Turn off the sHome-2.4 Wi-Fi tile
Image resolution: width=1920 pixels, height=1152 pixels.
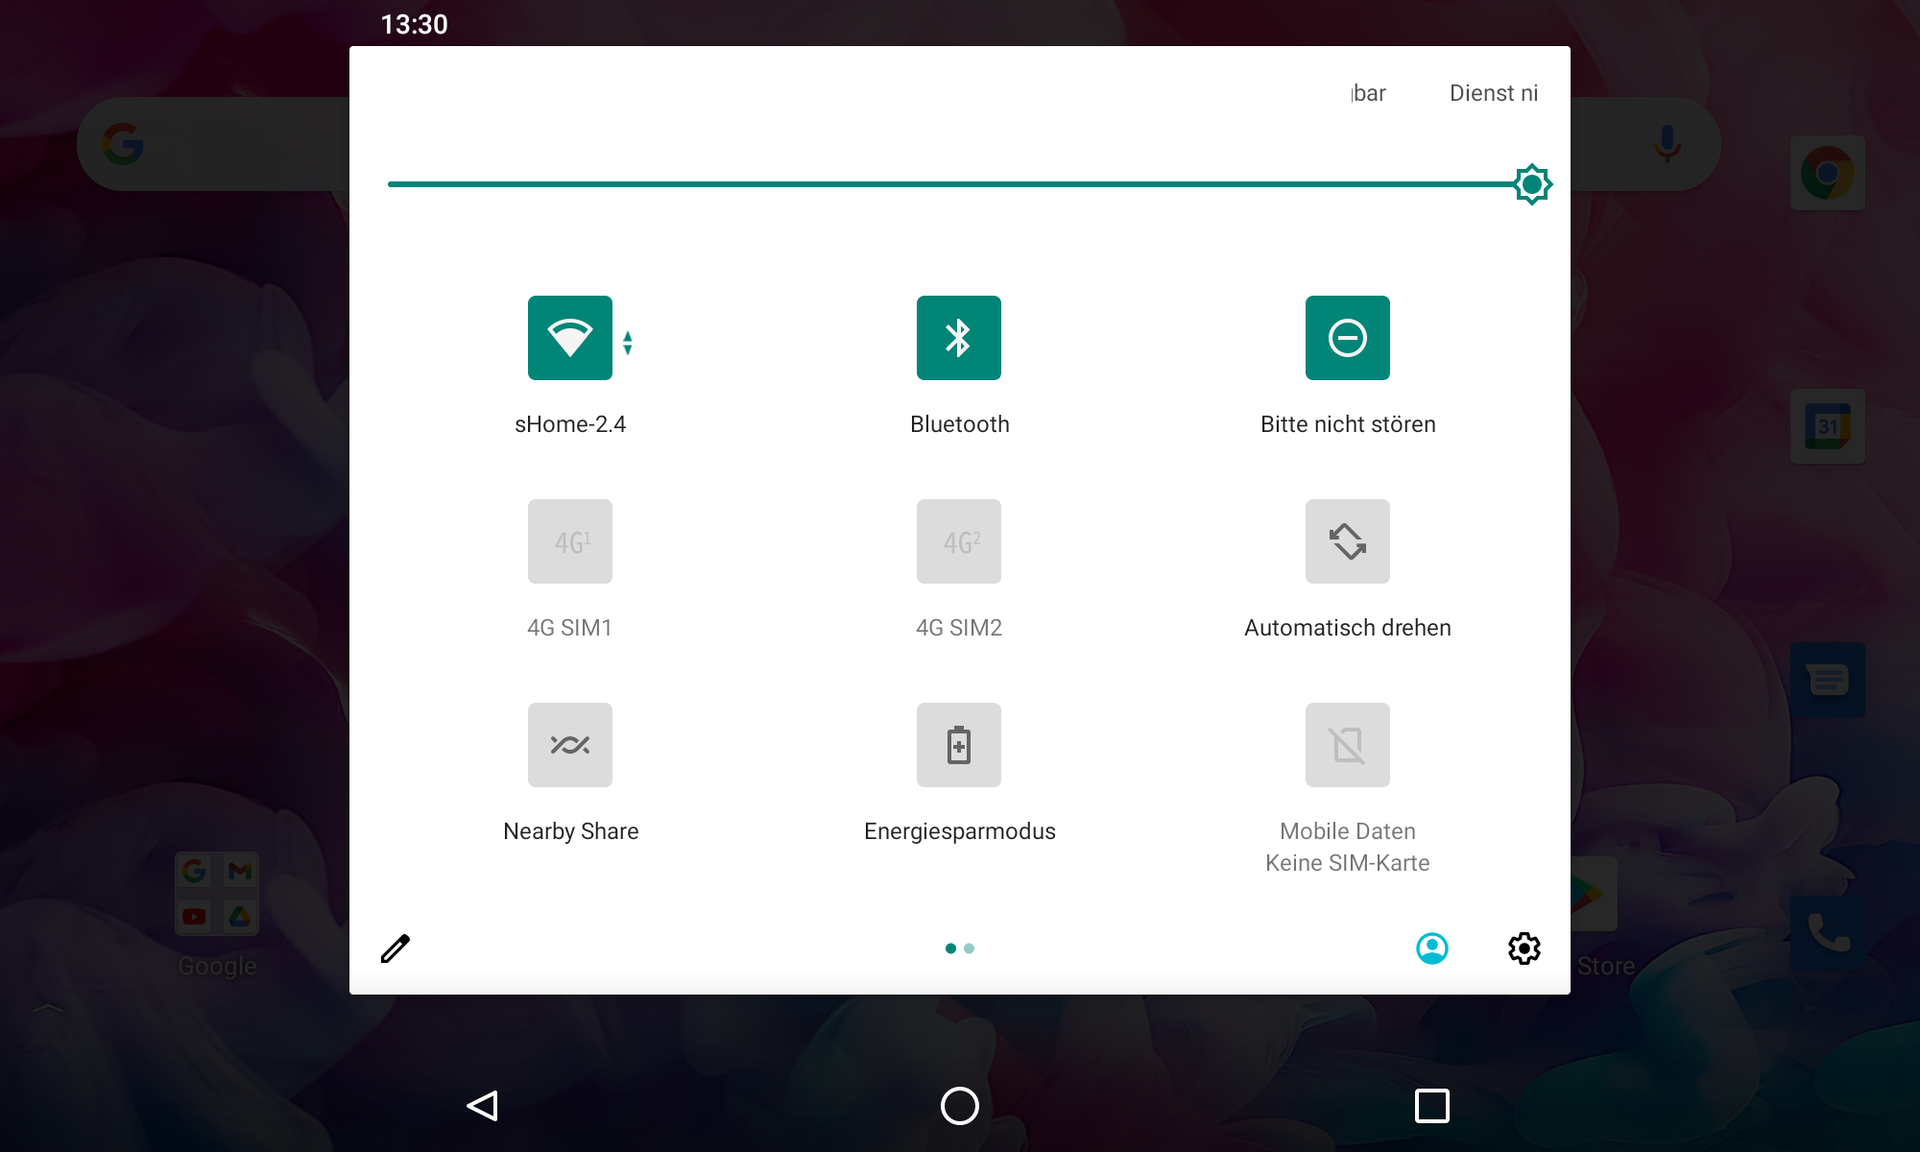click(x=569, y=338)
